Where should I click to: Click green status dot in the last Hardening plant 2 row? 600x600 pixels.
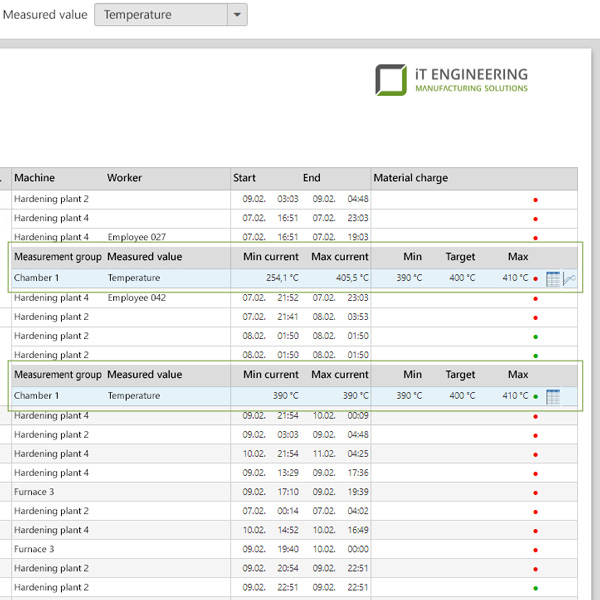click(536, 588)
